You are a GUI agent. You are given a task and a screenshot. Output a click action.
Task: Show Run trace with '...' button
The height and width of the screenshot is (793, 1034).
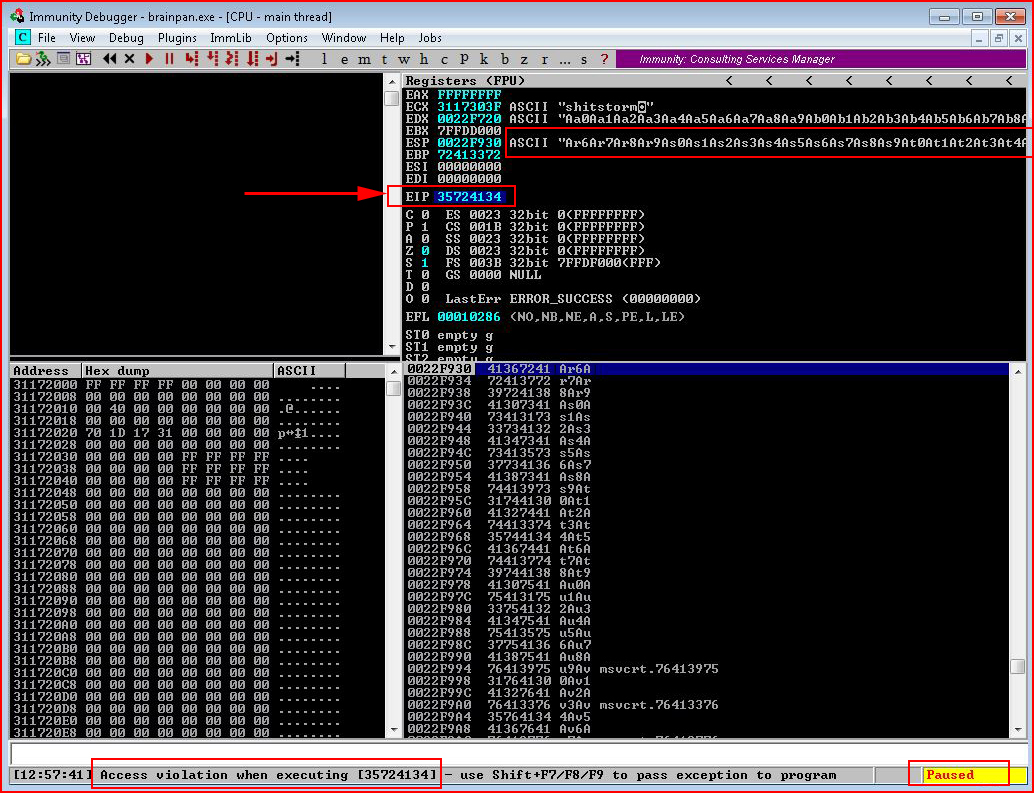click(564, 59)
